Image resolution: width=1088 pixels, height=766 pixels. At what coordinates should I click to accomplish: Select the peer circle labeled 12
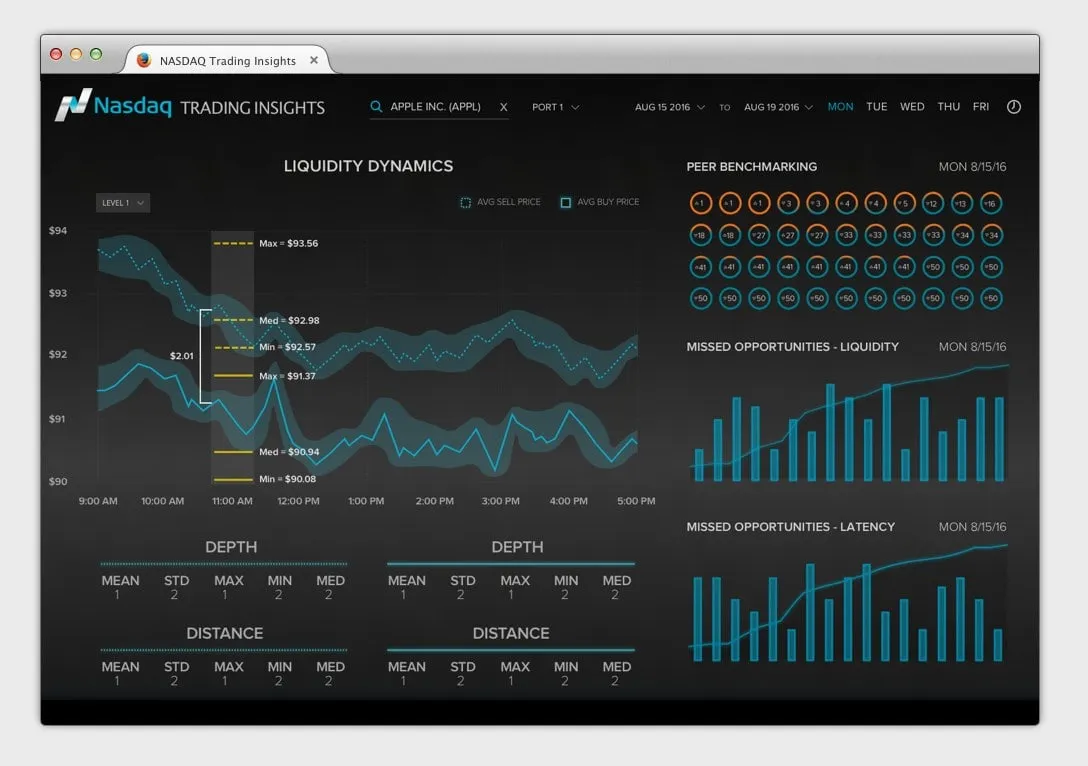[933, 203]
